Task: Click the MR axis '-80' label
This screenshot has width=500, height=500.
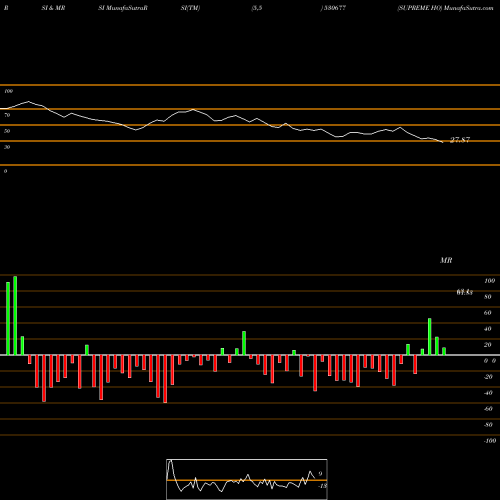Action: click(488, 425)
